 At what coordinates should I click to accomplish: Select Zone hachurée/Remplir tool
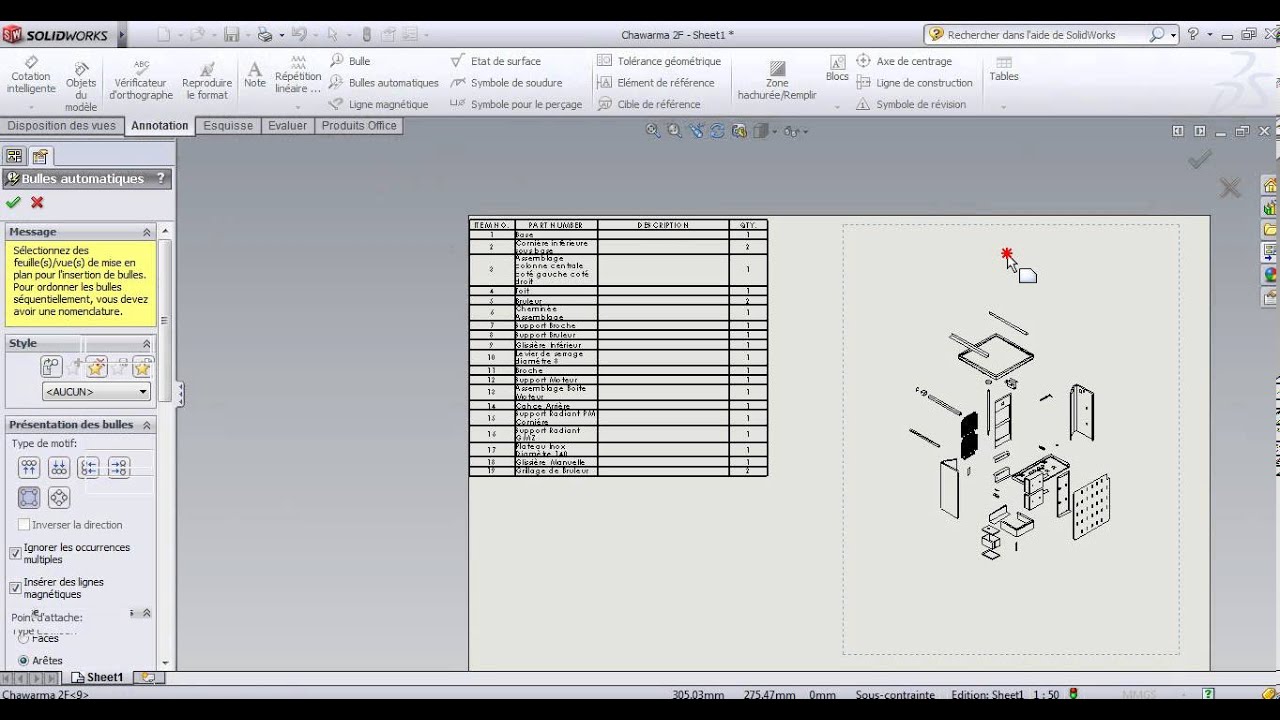pyautogui.click(x=777, y=79)
